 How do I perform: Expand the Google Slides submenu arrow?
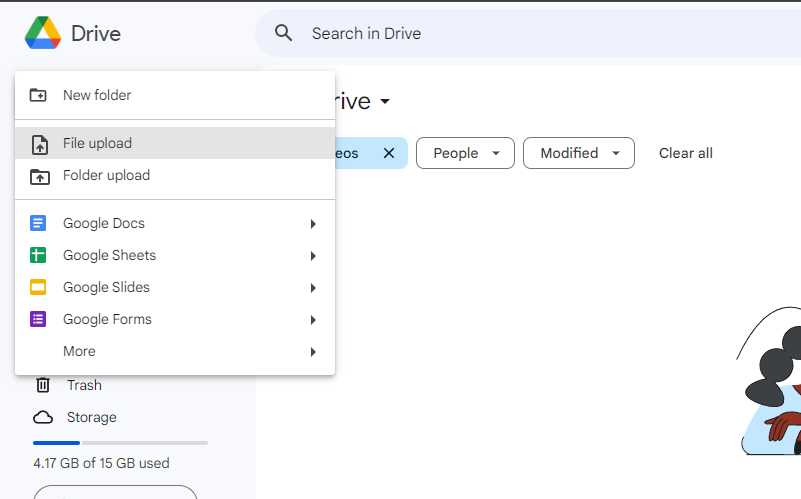tap(313, 288)
